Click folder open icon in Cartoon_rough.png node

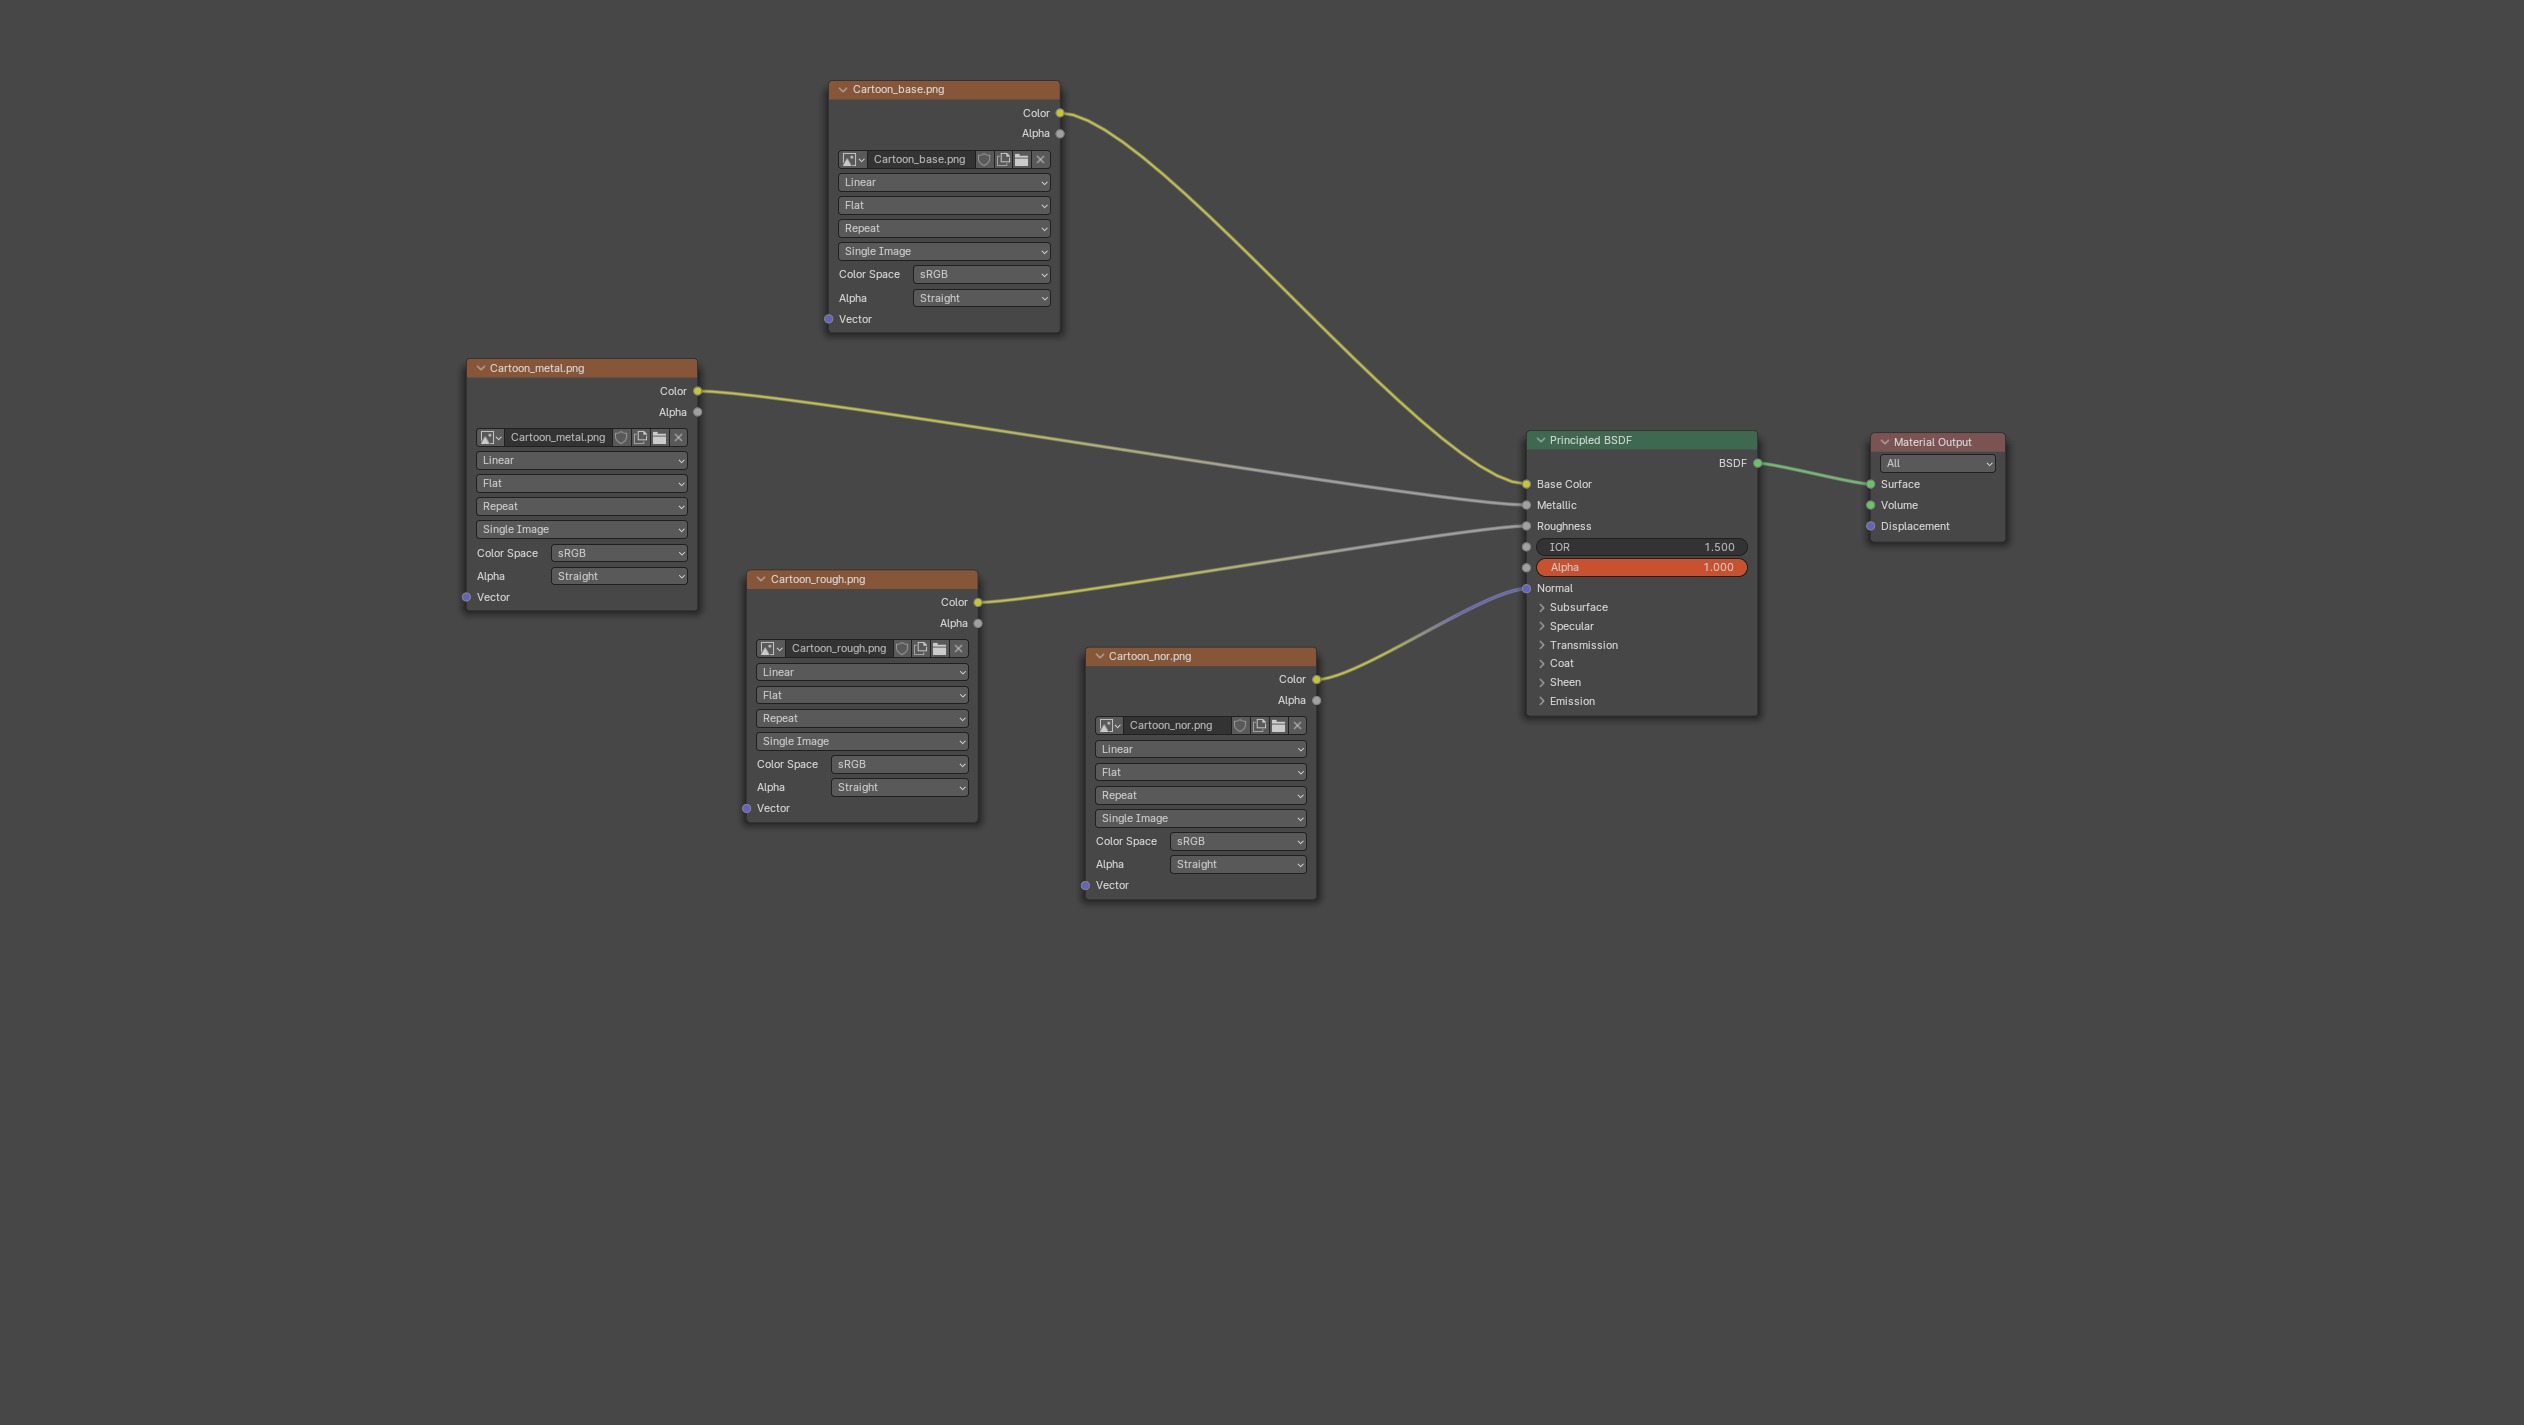coord(939,649)
